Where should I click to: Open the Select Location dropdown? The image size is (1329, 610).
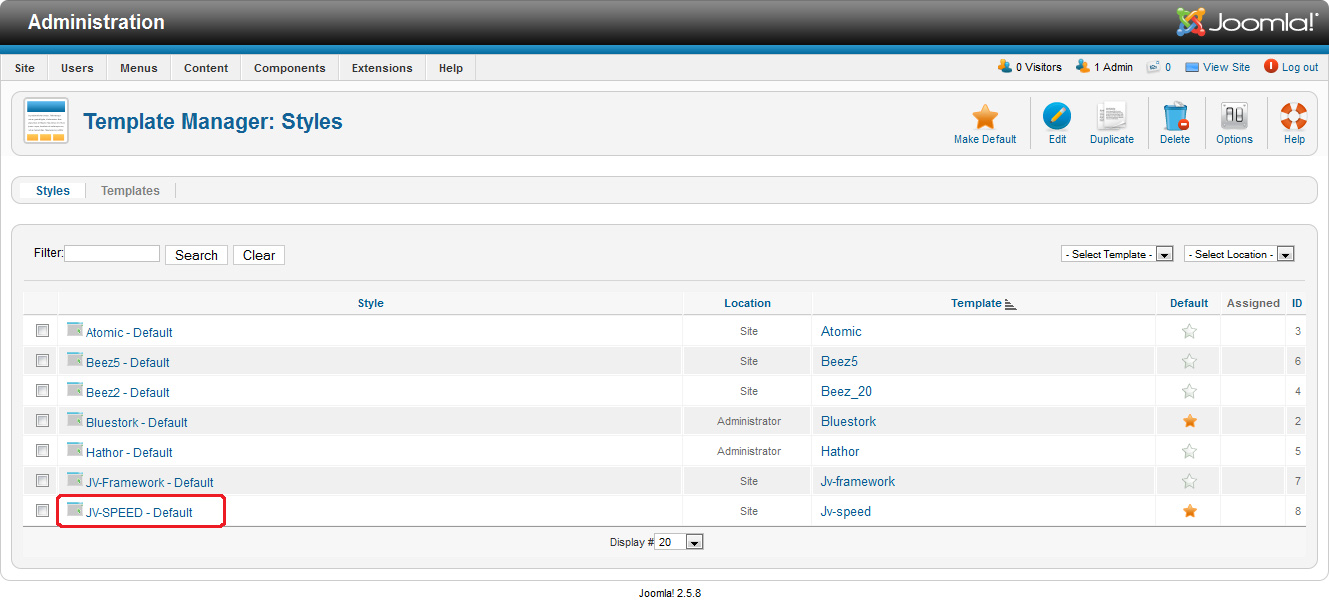tap(1239, 254)
